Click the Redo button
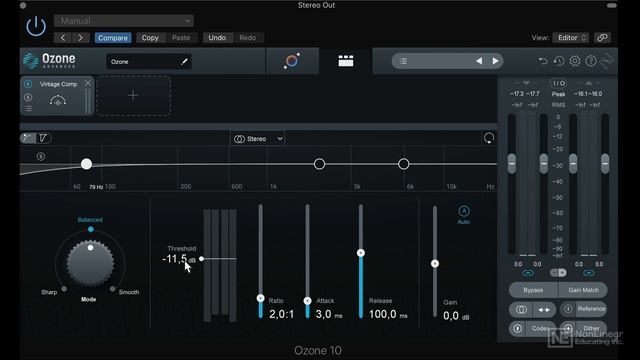 pyautogui.click(x=248, y=38)
